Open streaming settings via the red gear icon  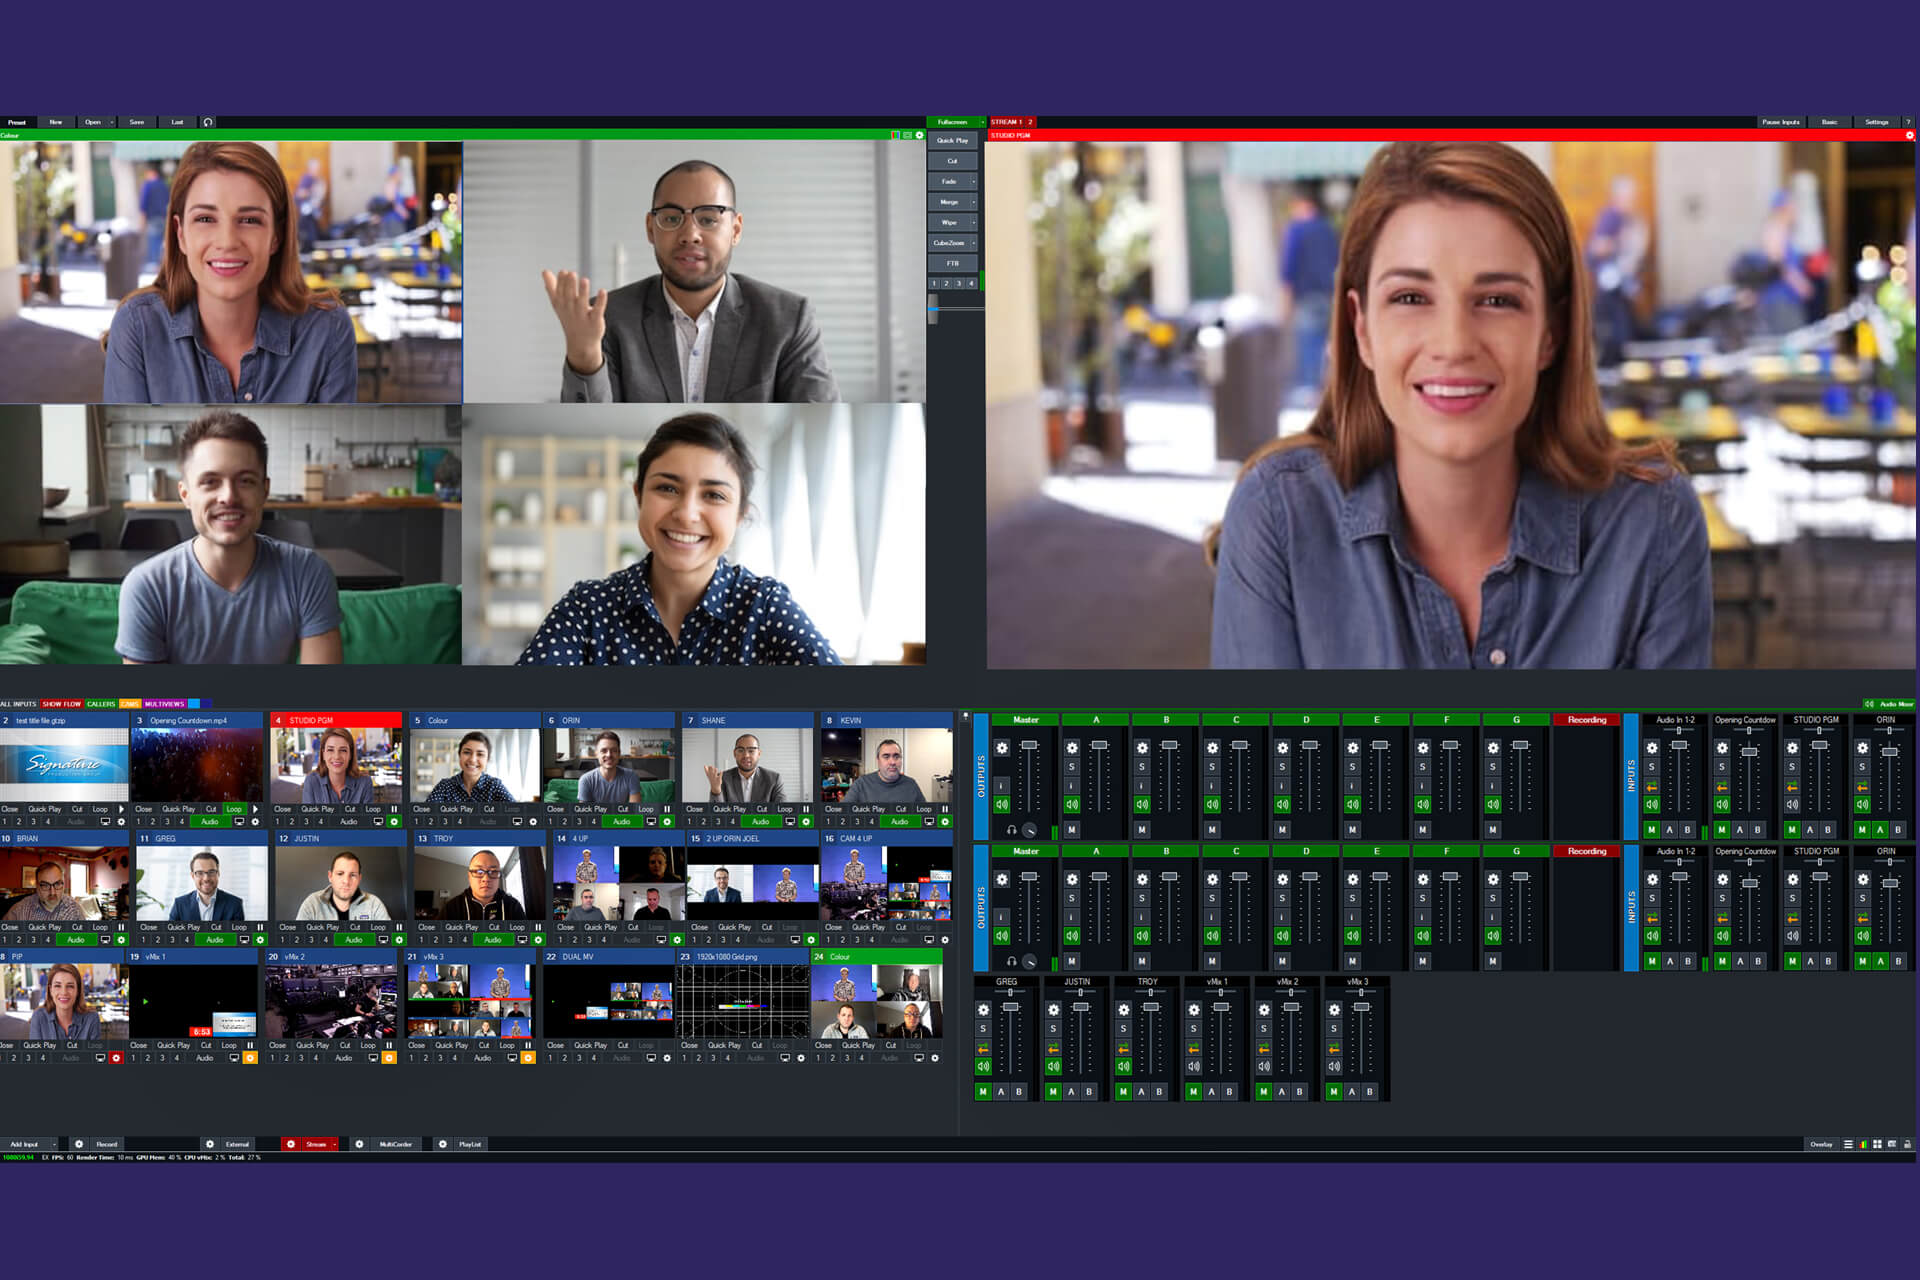pyautogui.click(x=291, y=1144)
